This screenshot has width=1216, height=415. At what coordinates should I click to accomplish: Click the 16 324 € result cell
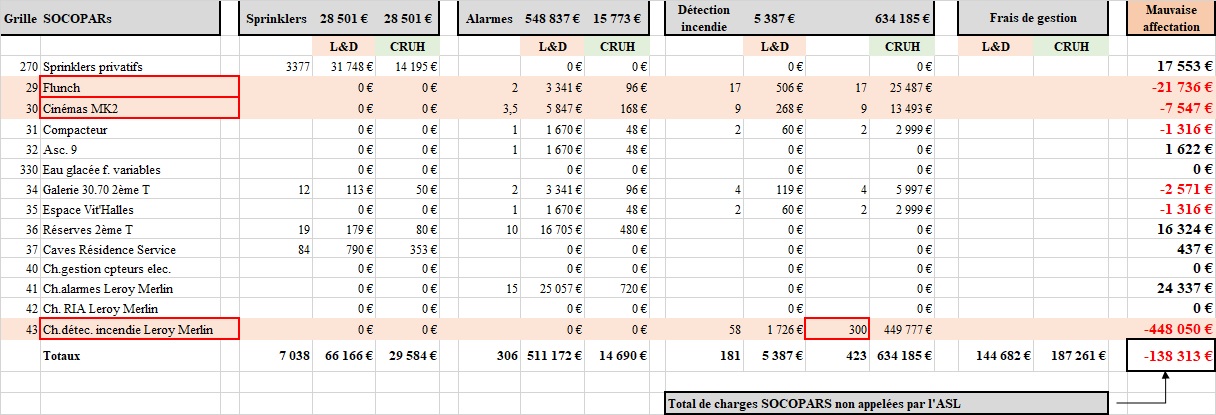1171,231
